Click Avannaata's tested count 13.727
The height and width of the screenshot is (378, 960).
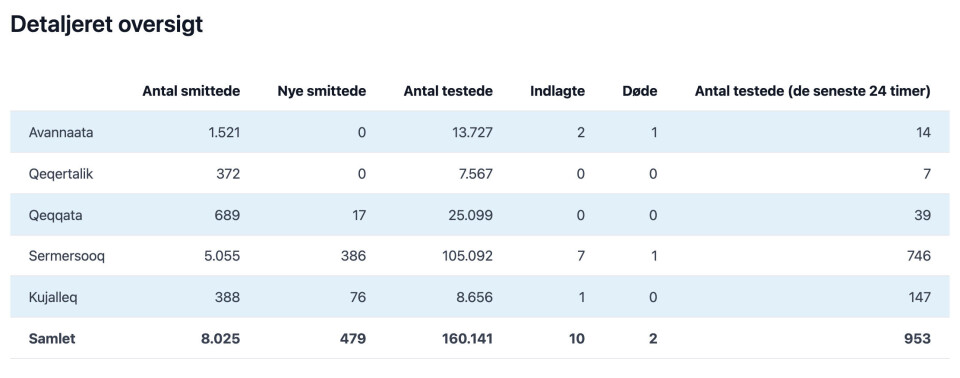coord(473,132)
